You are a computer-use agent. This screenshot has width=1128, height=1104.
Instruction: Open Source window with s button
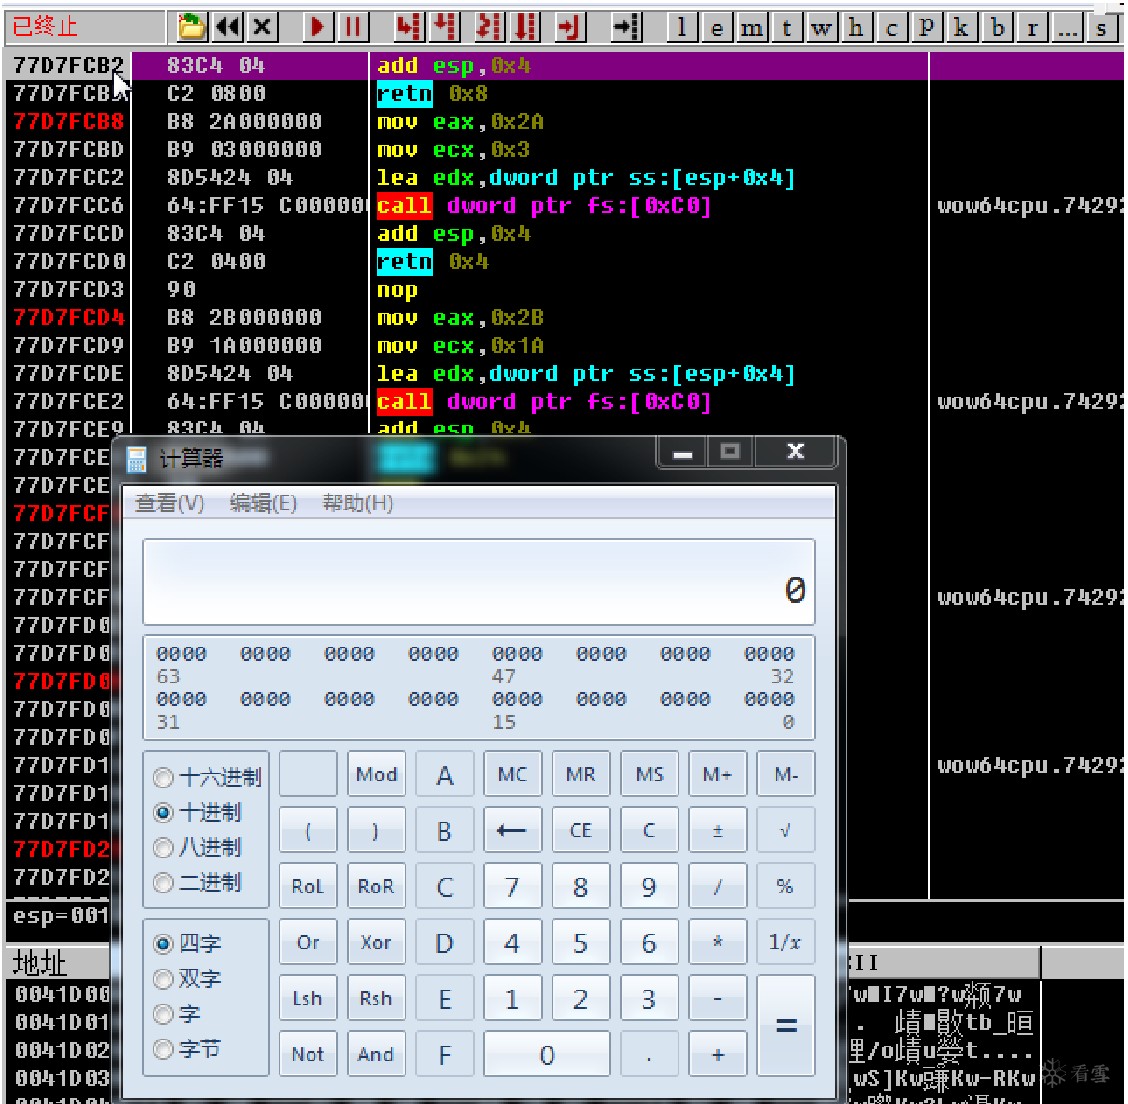(1101, 27)
